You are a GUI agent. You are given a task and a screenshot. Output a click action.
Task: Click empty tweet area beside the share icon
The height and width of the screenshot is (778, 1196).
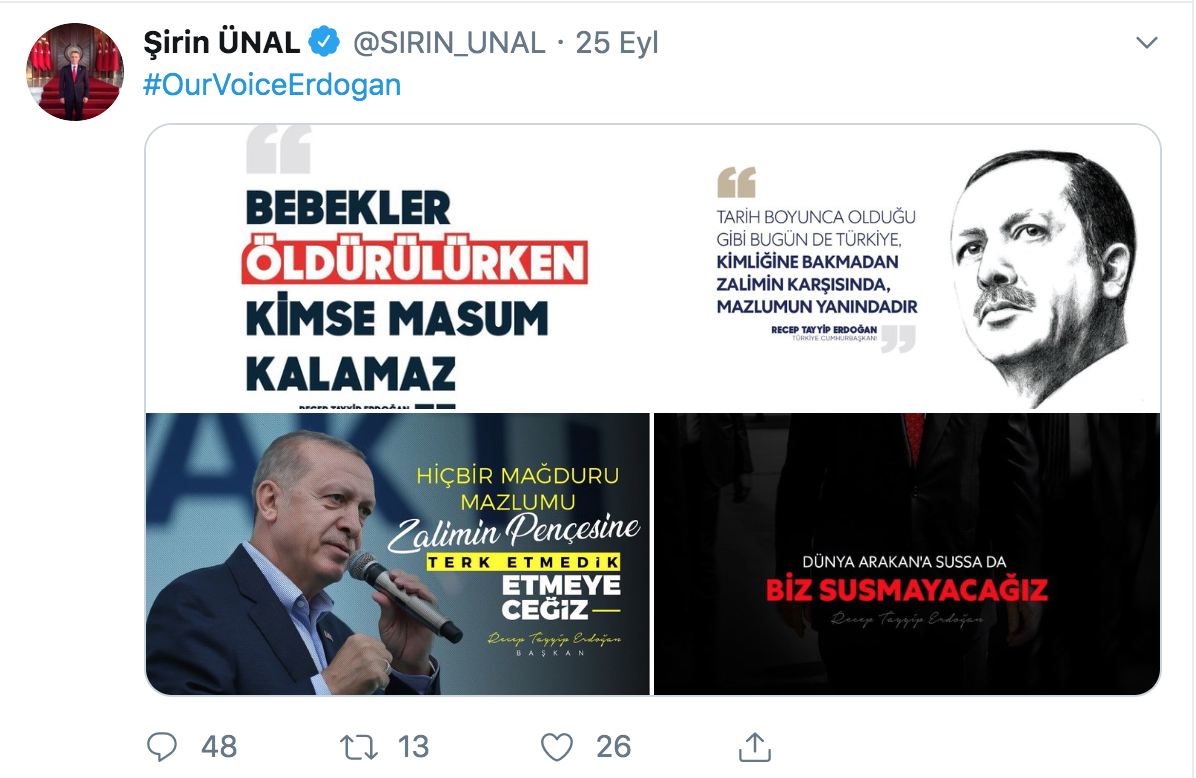[x=953, y=747]
